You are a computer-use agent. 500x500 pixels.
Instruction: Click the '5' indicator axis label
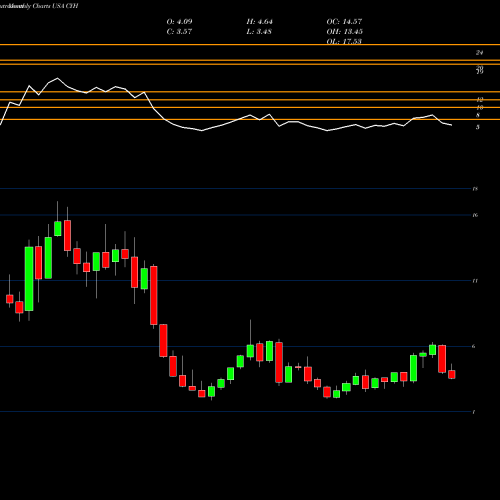tap(478, 127)
